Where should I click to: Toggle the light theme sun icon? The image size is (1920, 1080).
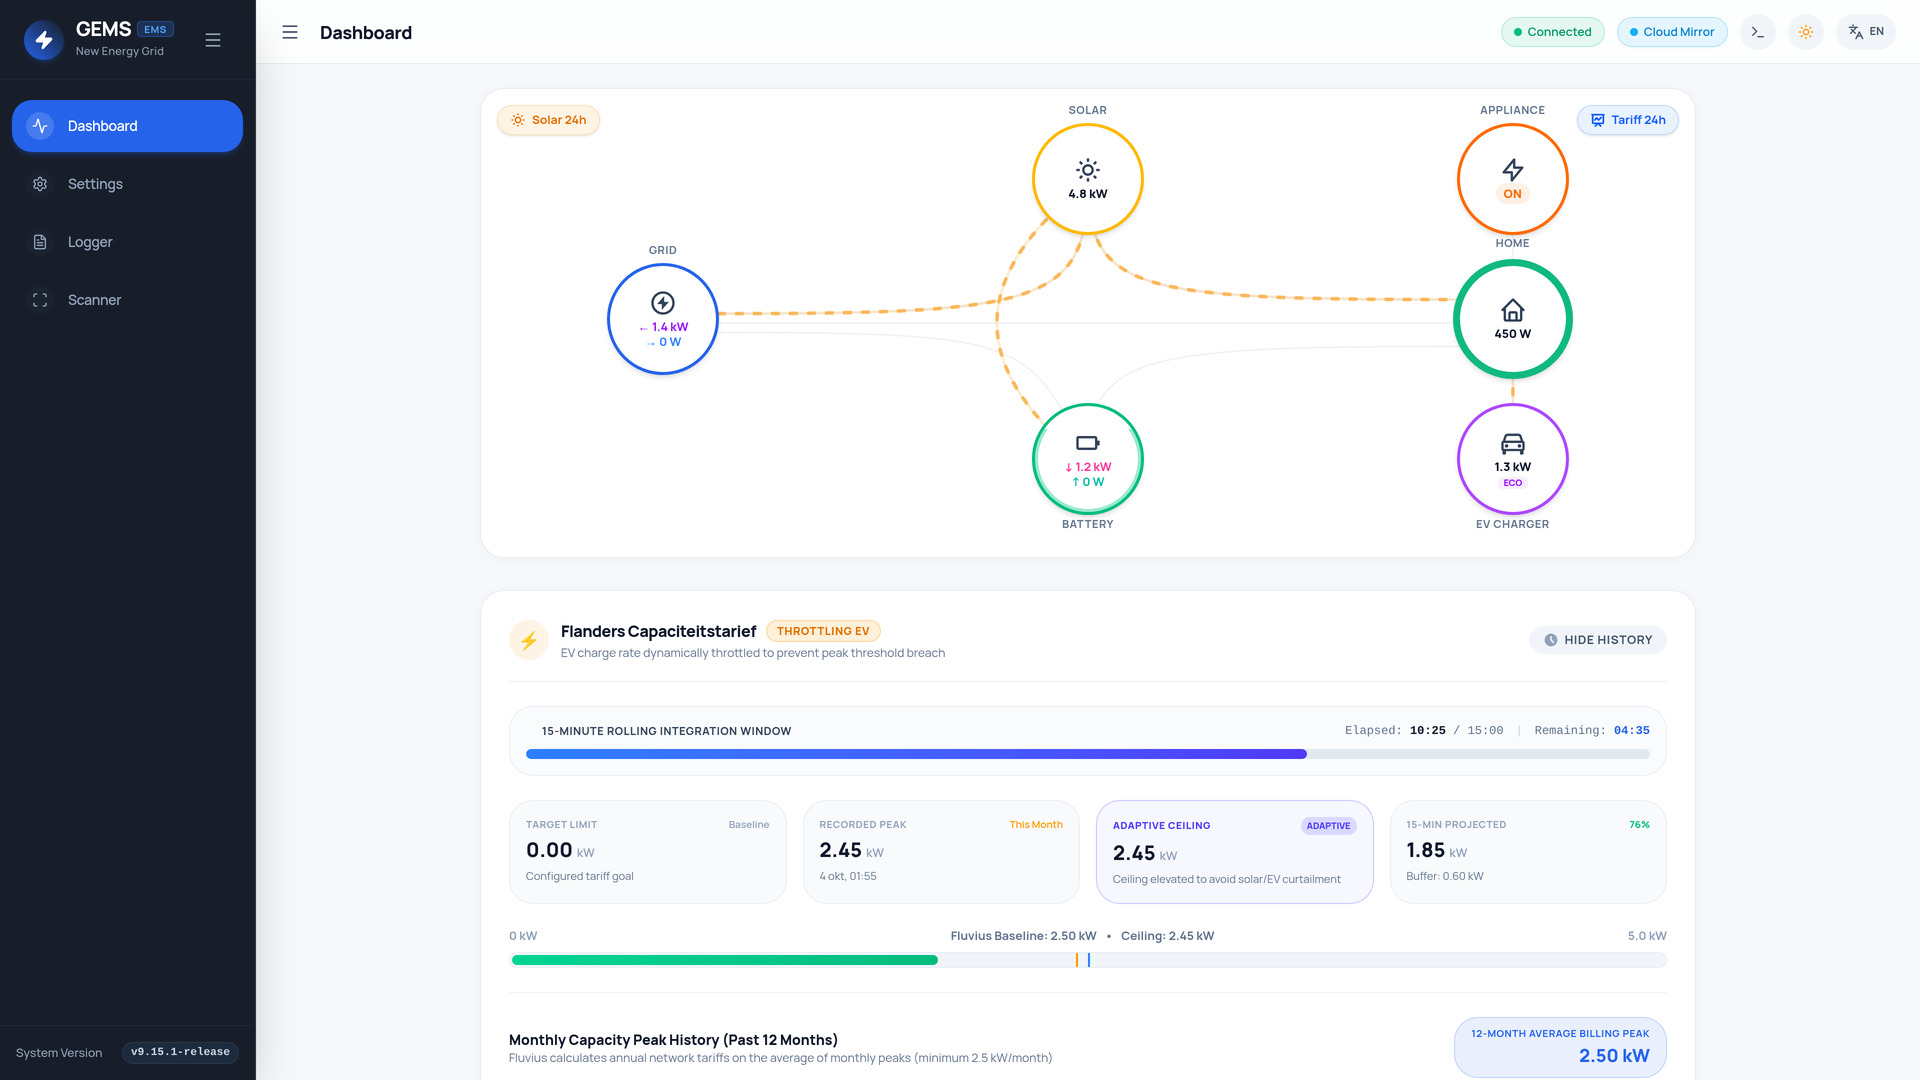(x=1806, y=32)
